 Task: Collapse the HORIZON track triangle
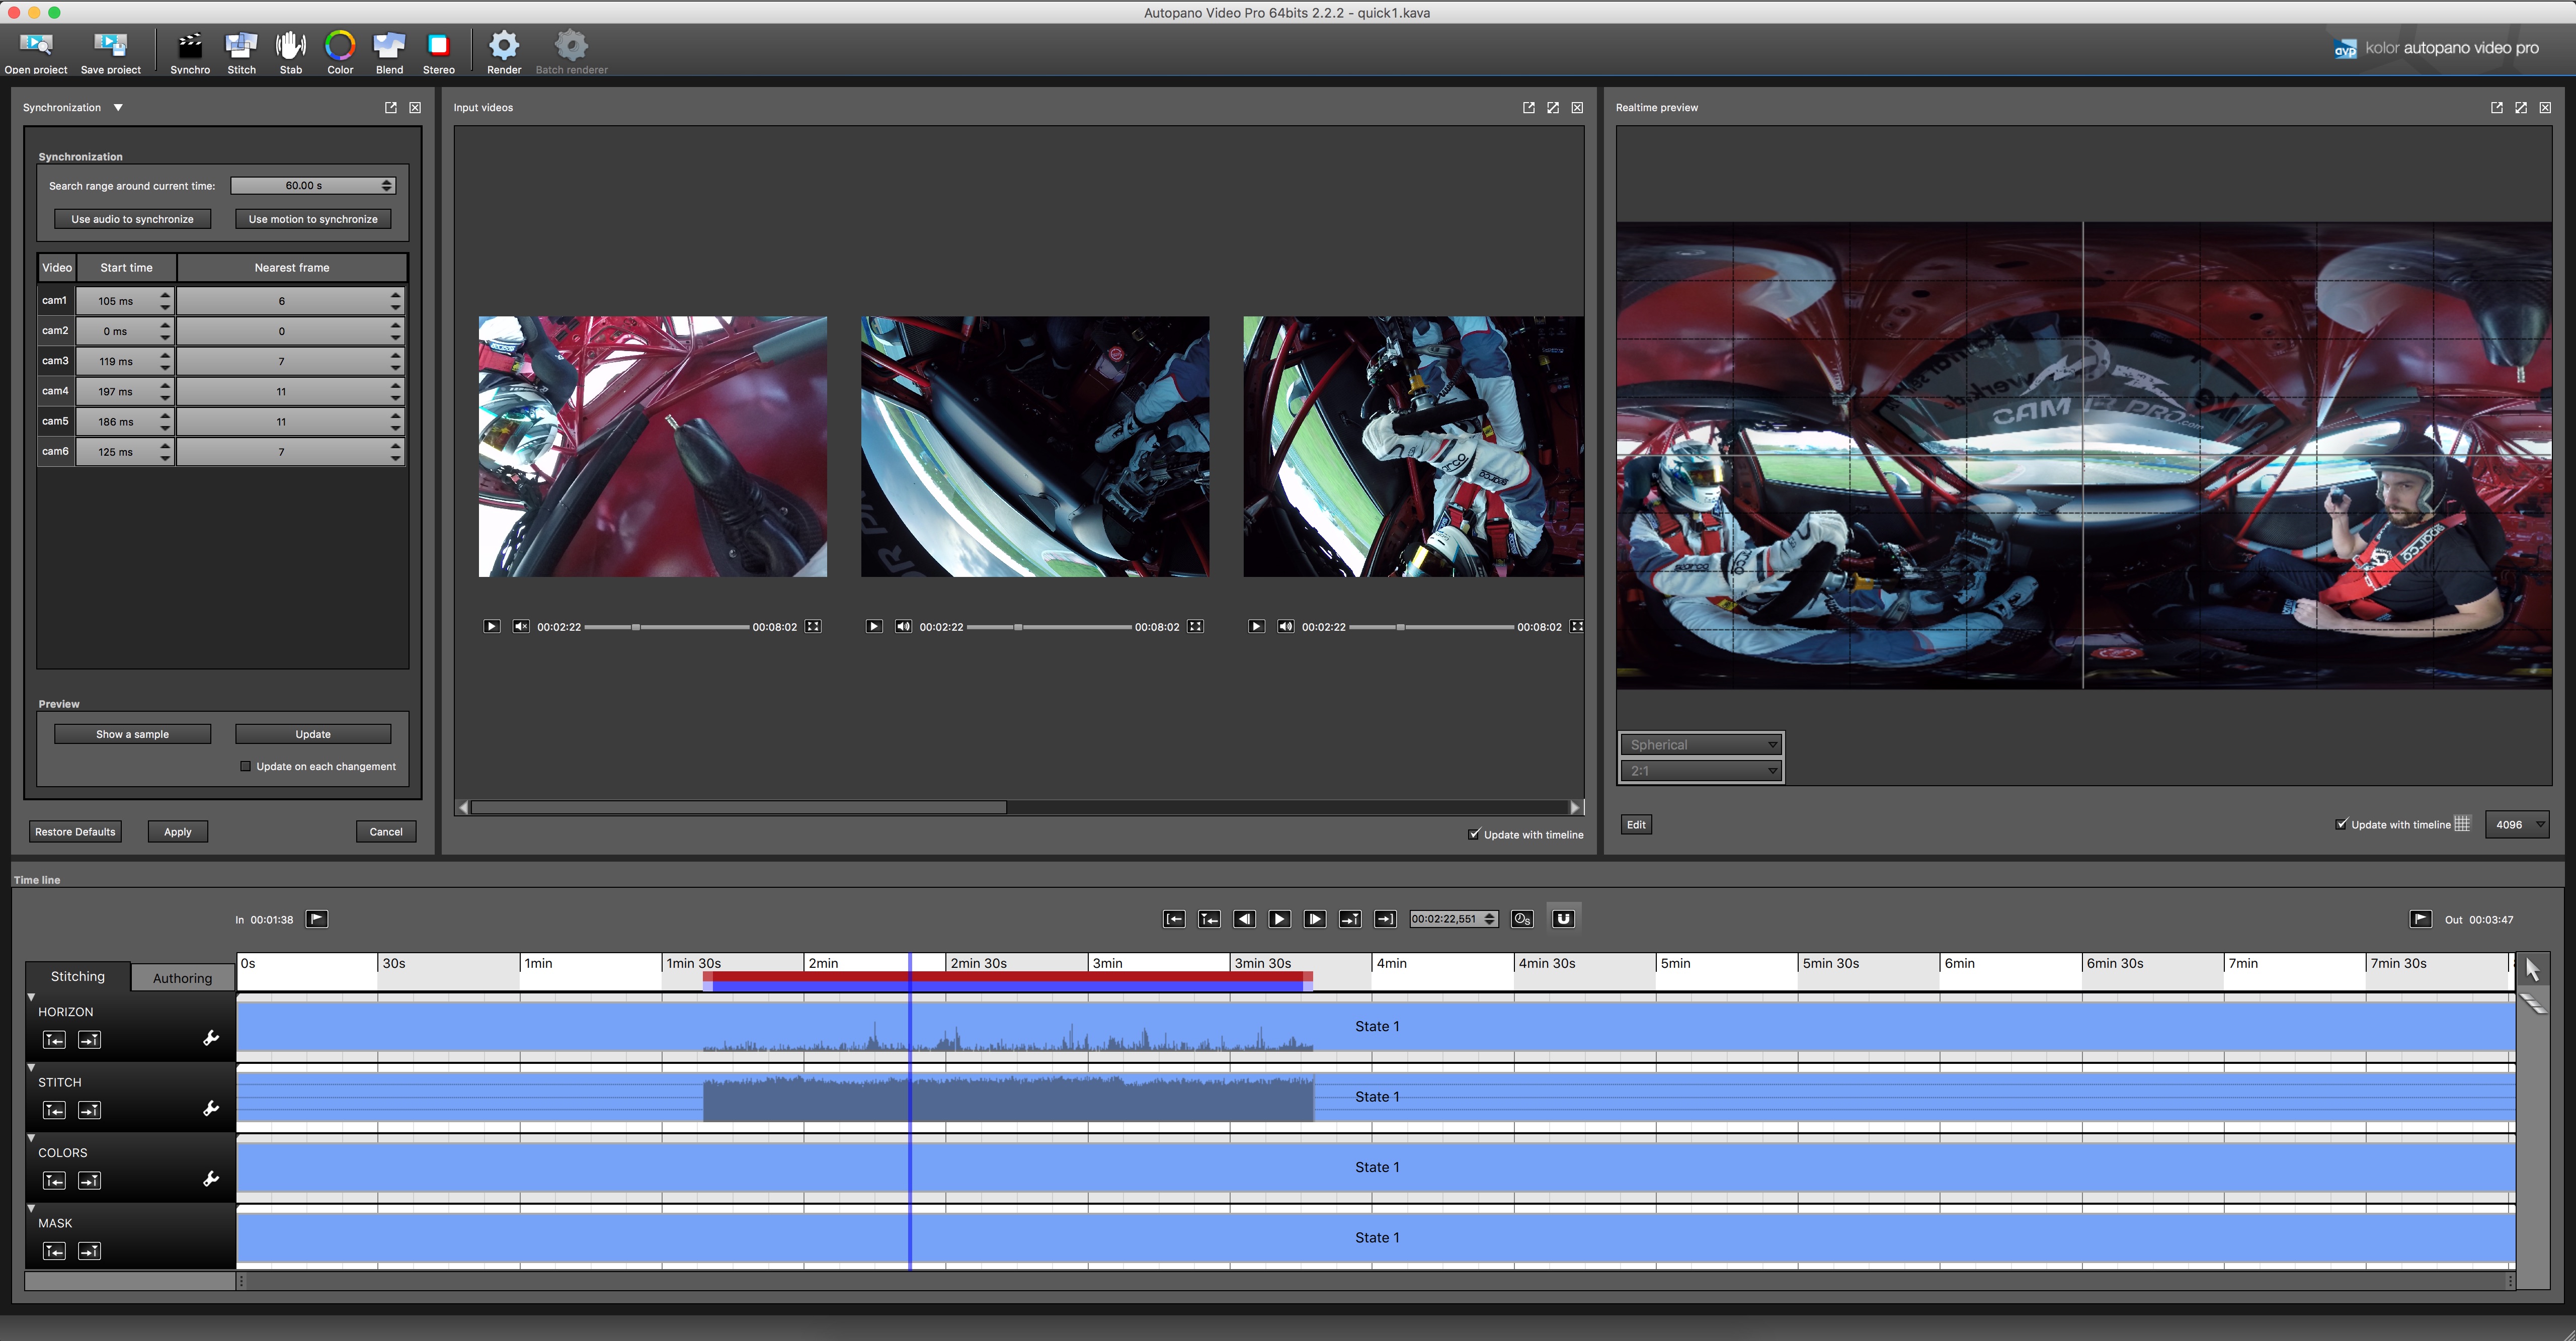tap(31, 997)
